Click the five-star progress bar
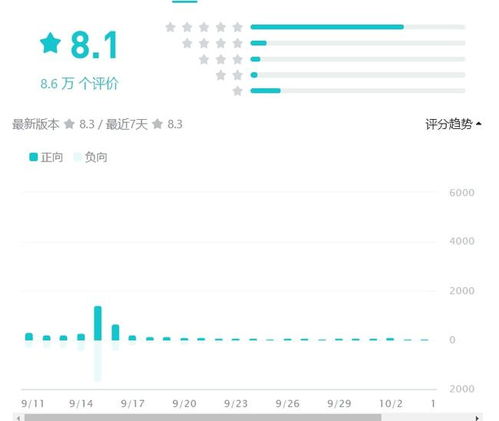 coord(358,27)
